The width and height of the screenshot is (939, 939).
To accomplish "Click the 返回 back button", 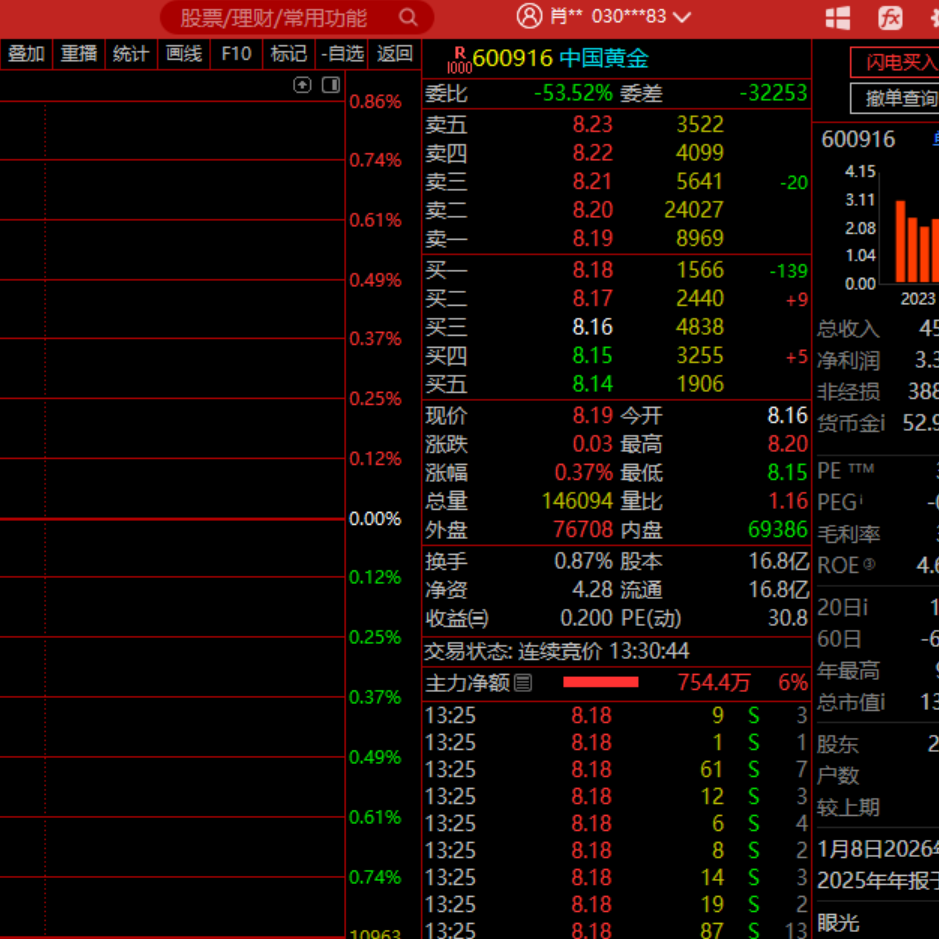I will coord(394,54).
